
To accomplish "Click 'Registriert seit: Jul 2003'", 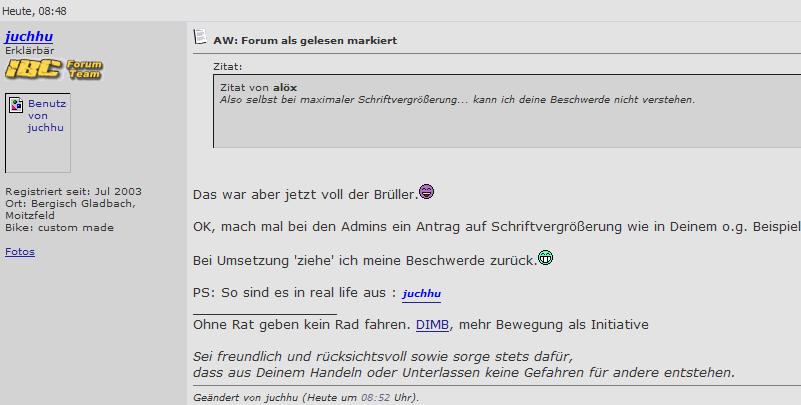I will [x=74, y=192].
